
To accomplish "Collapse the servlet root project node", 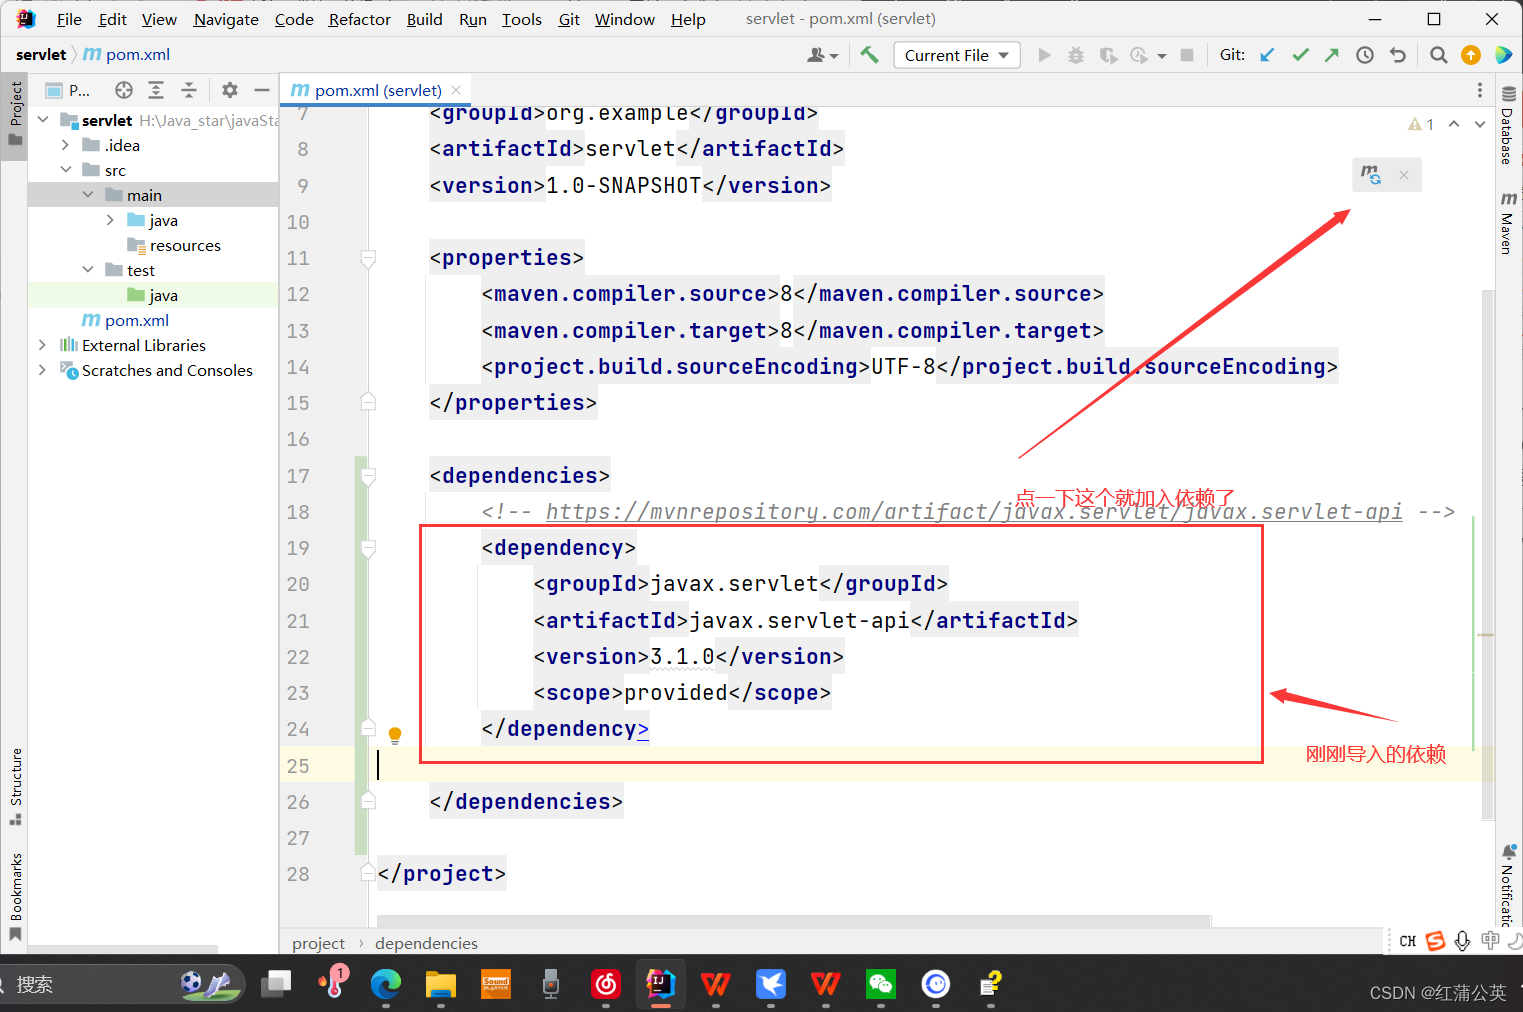I will pos(43,120).
